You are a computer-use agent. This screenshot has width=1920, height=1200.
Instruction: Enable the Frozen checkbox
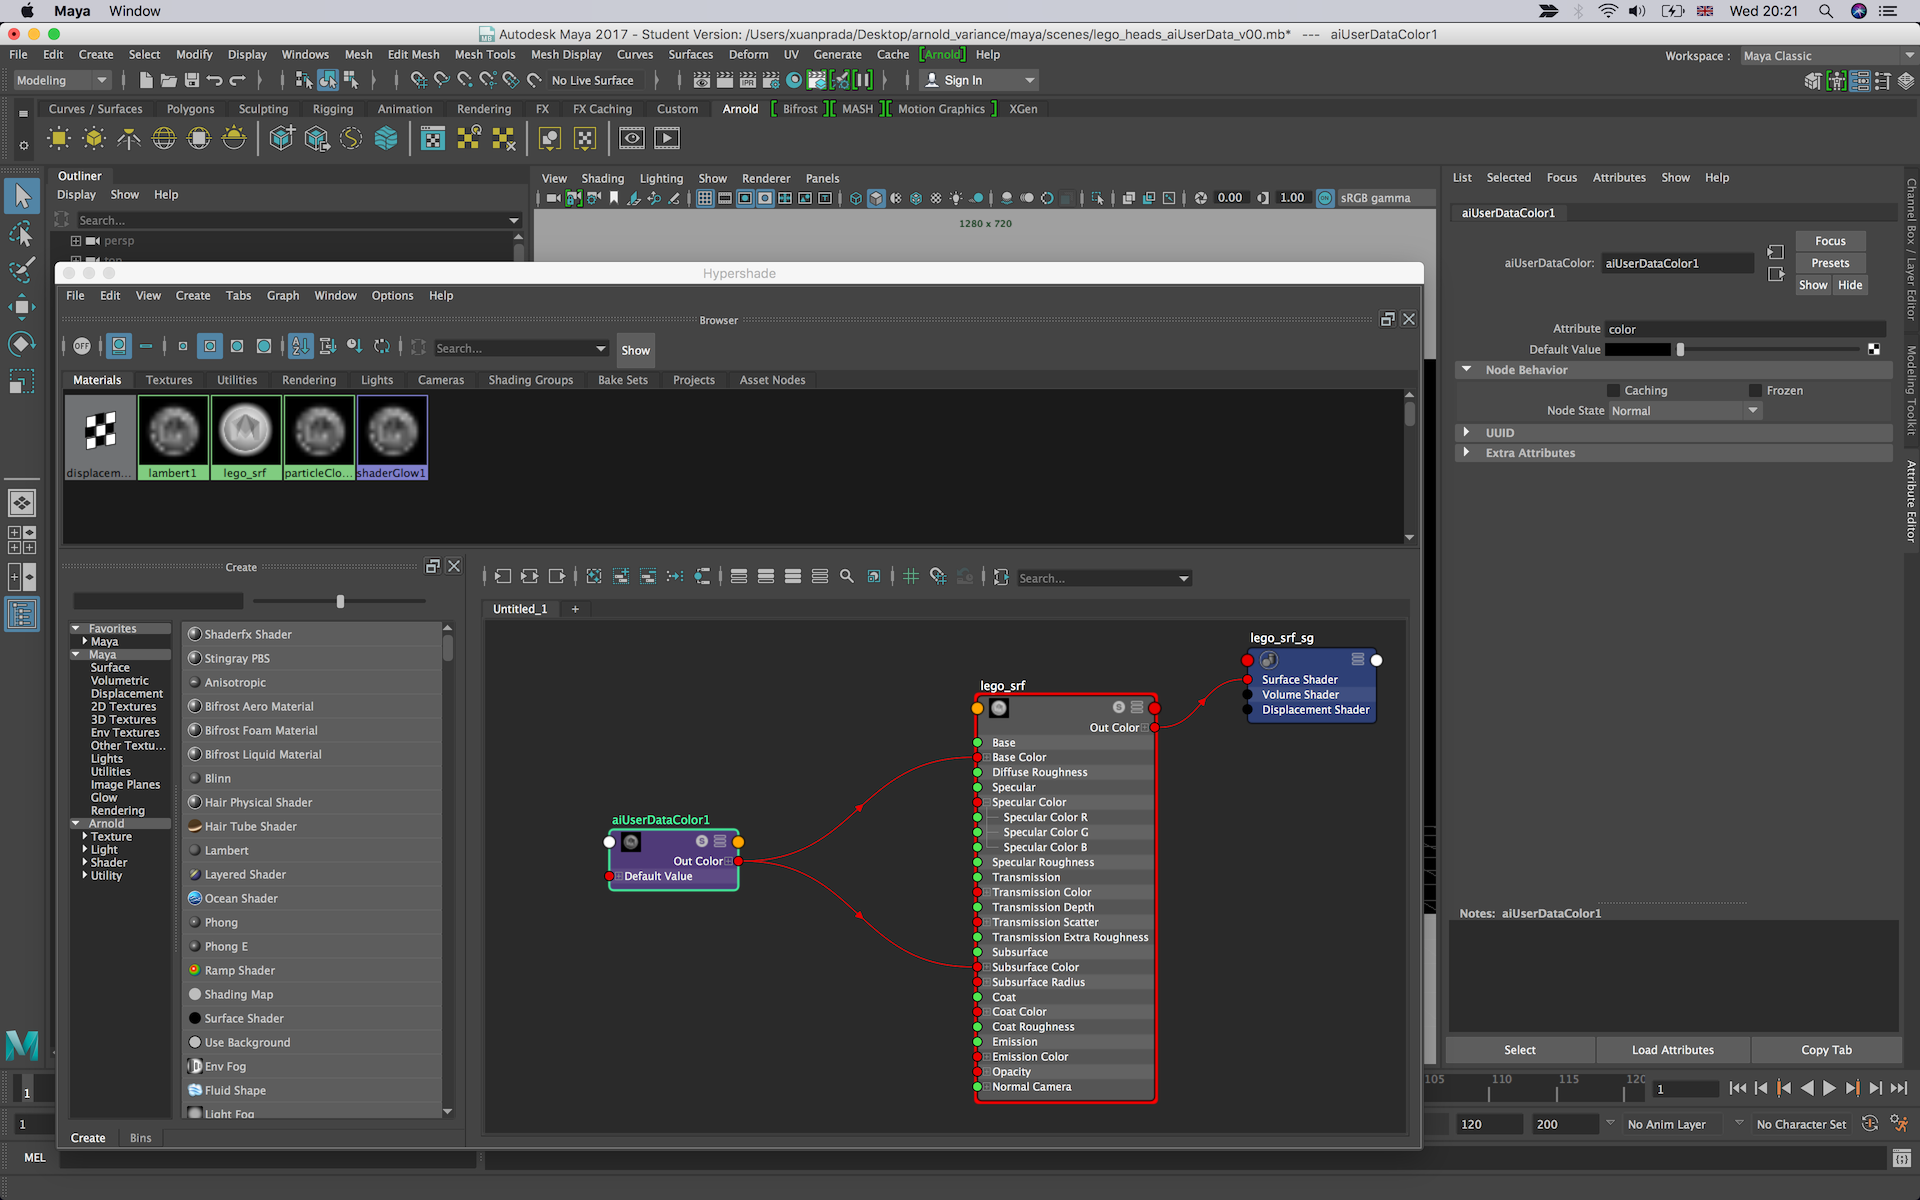(x=1755, y=390)
